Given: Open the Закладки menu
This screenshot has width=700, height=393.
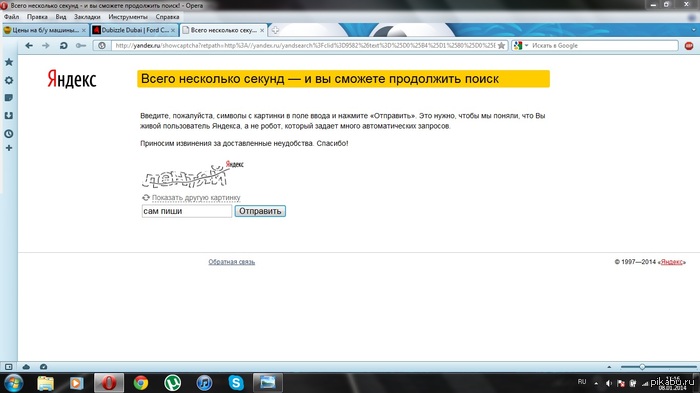Looking at the screenshot, I should (87, 17).
